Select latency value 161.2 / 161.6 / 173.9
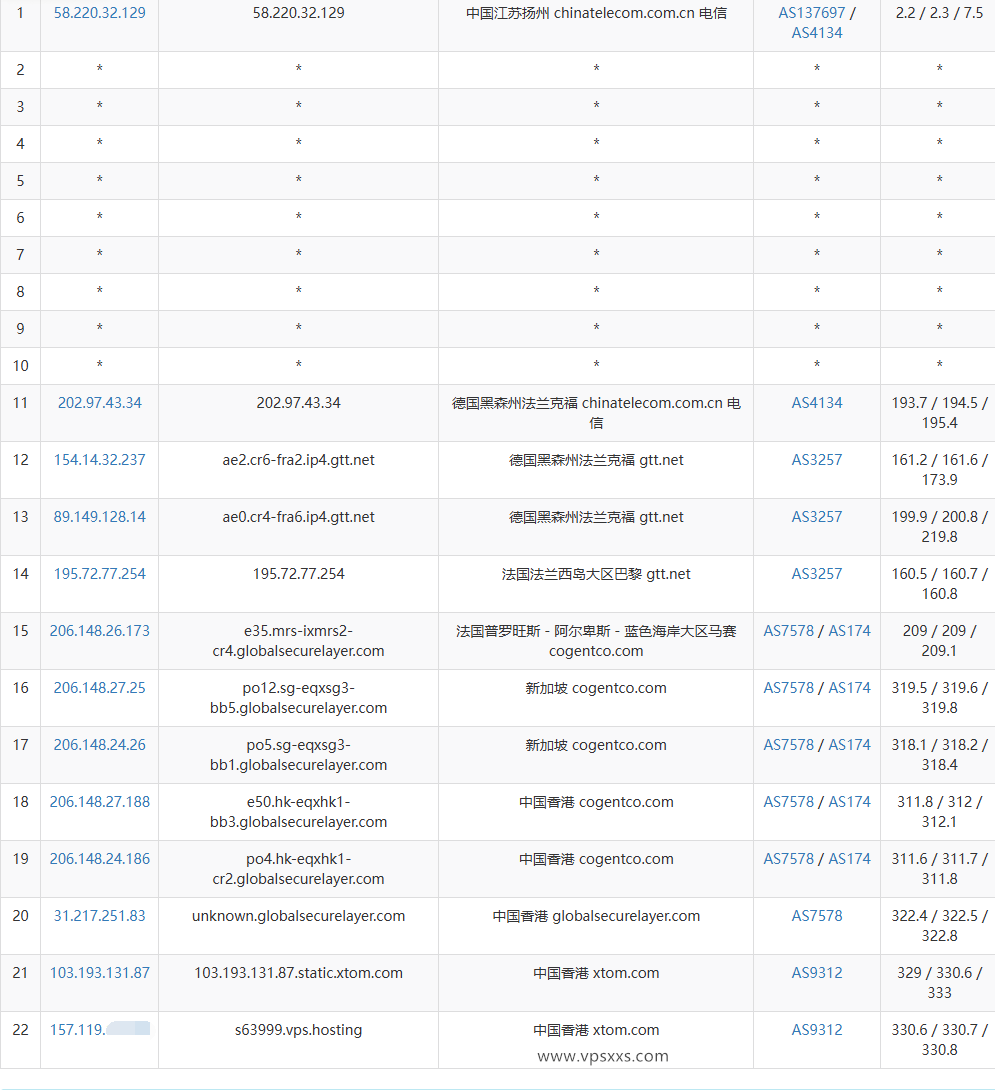Viewport: 995px width, 1090px height. (939, 470)
